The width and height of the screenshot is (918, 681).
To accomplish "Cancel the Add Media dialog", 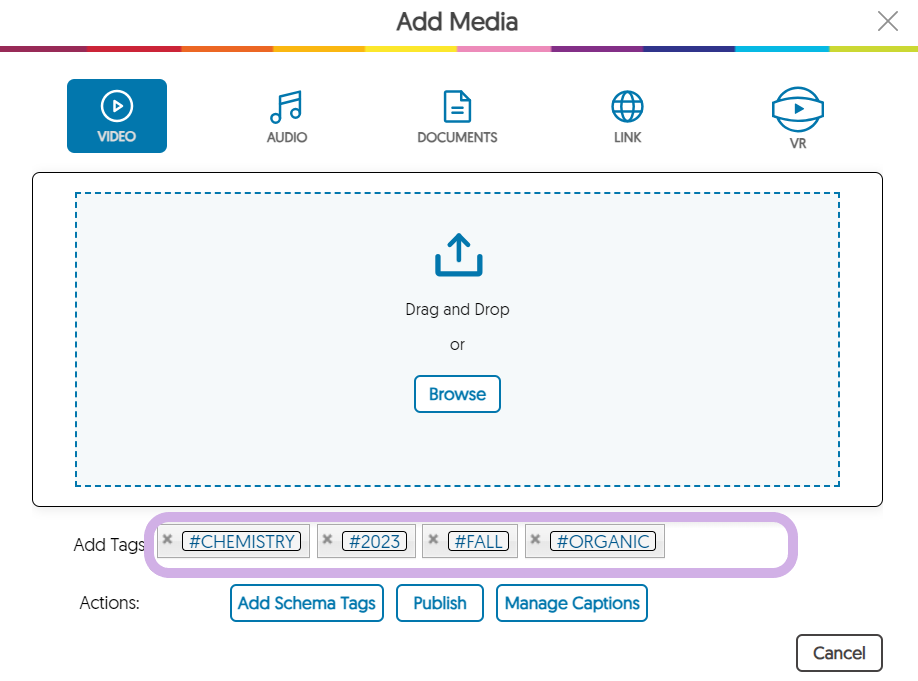I will point(839,653).
